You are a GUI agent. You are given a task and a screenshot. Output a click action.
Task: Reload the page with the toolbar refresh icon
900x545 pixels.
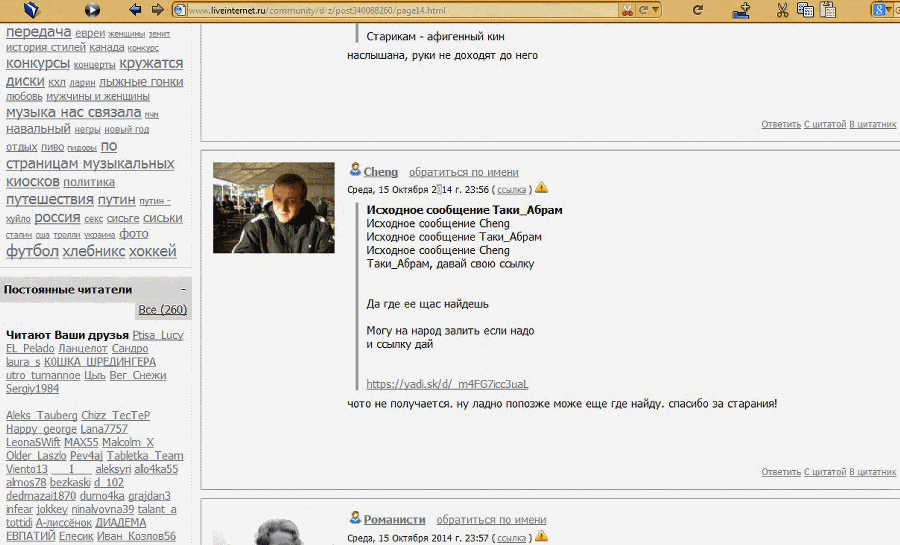(x=698, y=10)
